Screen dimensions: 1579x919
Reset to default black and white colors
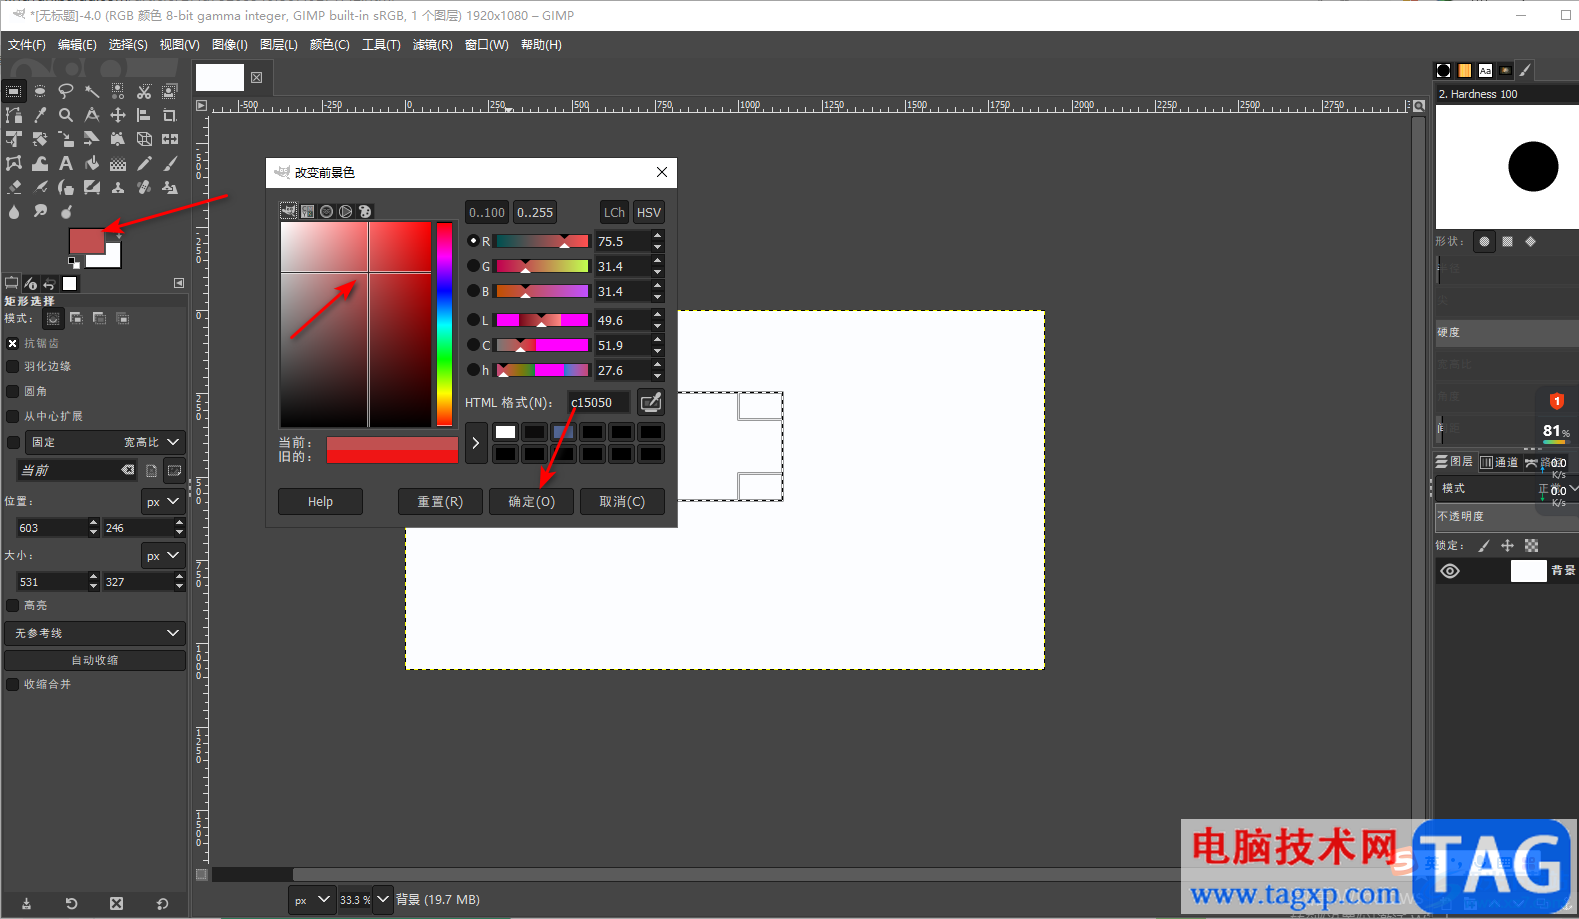[x=74, y=262]
